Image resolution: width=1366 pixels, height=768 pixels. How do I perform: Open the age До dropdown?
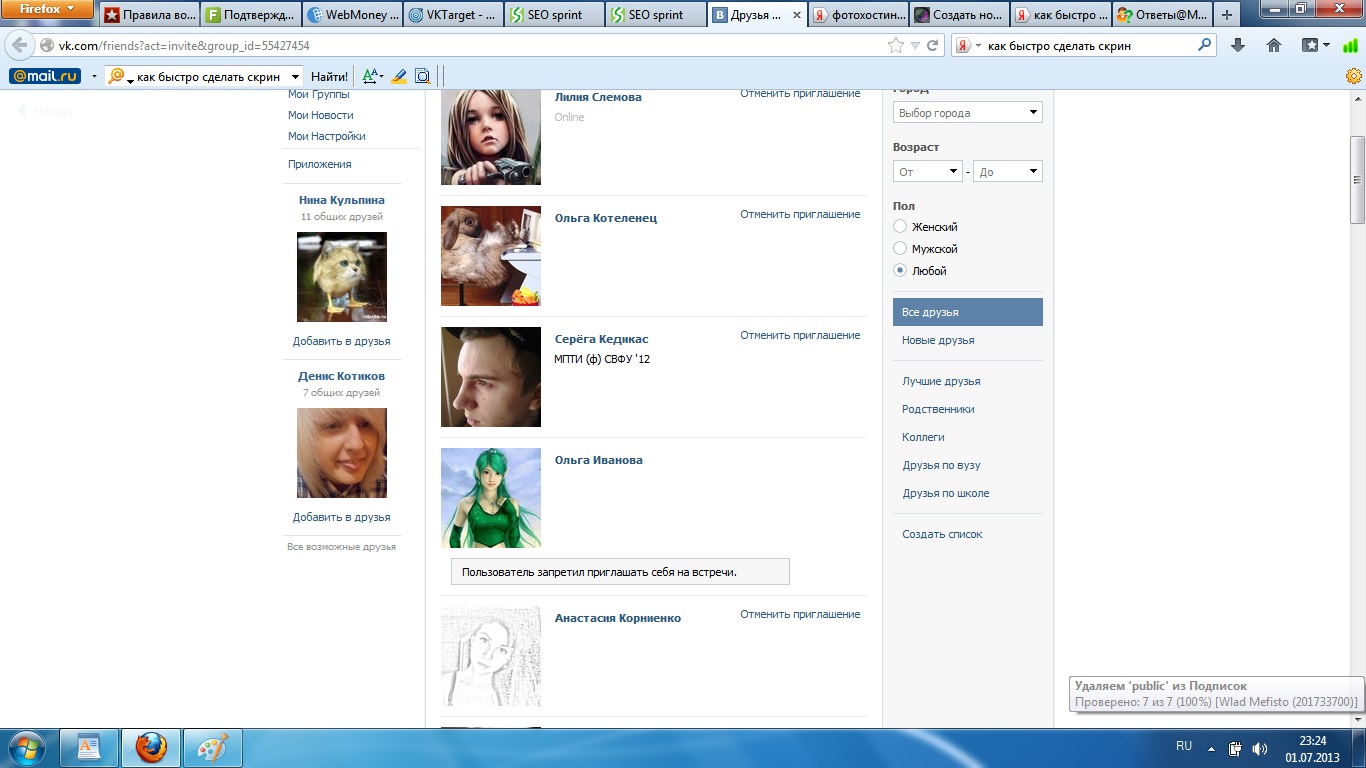(x=1008, y=172)
